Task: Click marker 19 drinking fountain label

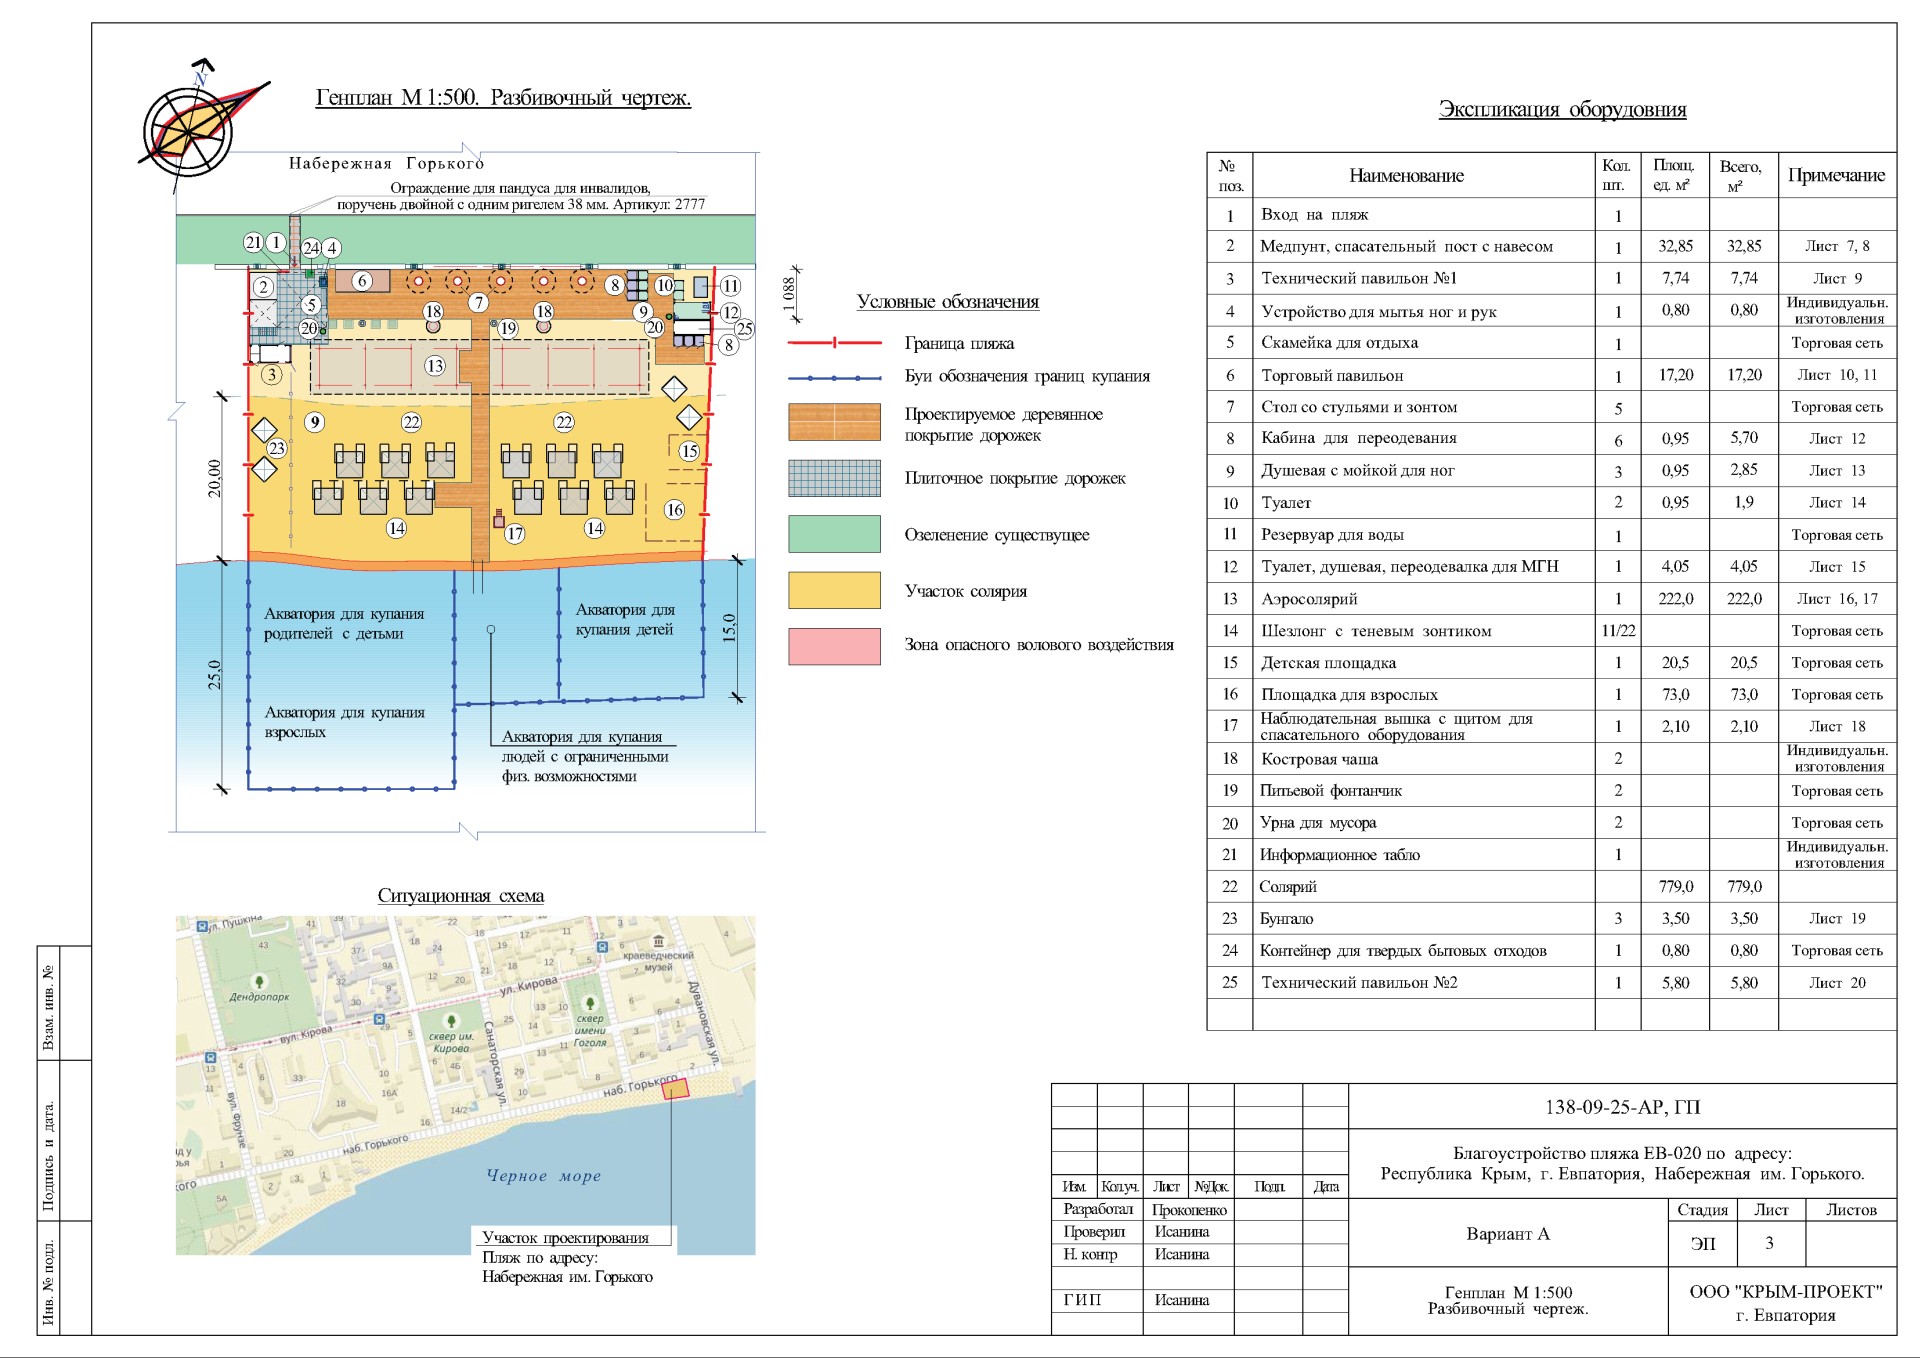Action: click(508, 328)
